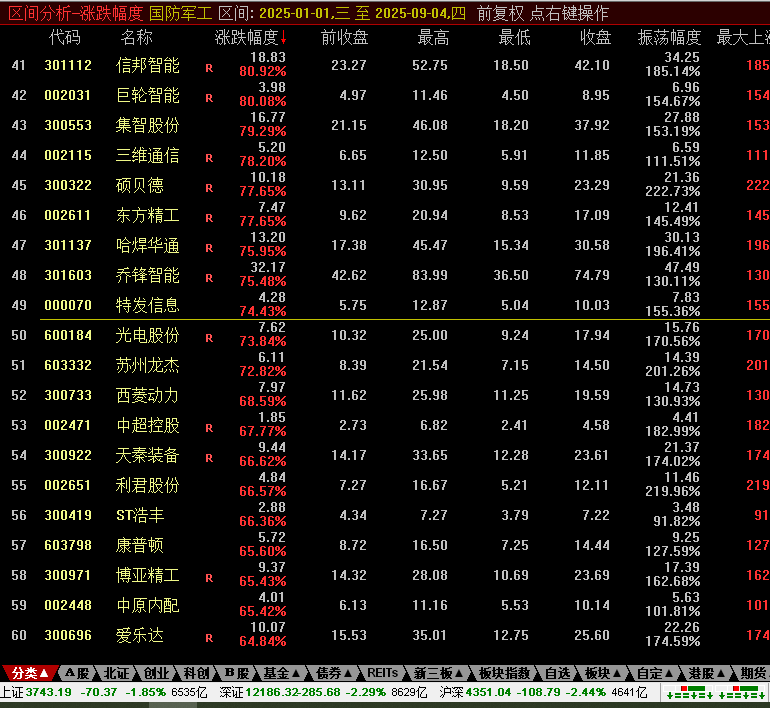Select stock code 002611
This screenshot has width=770, height=708.
[68, 215]
